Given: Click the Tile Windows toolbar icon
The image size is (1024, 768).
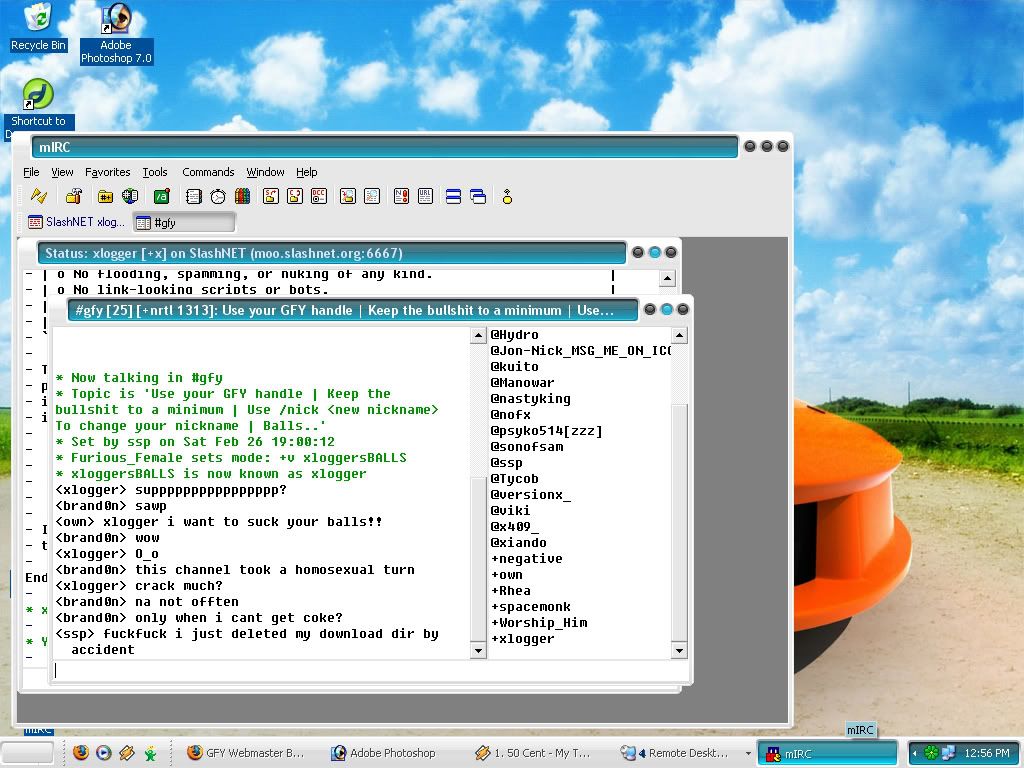Looking at the screenshot, I should (453, 196).
